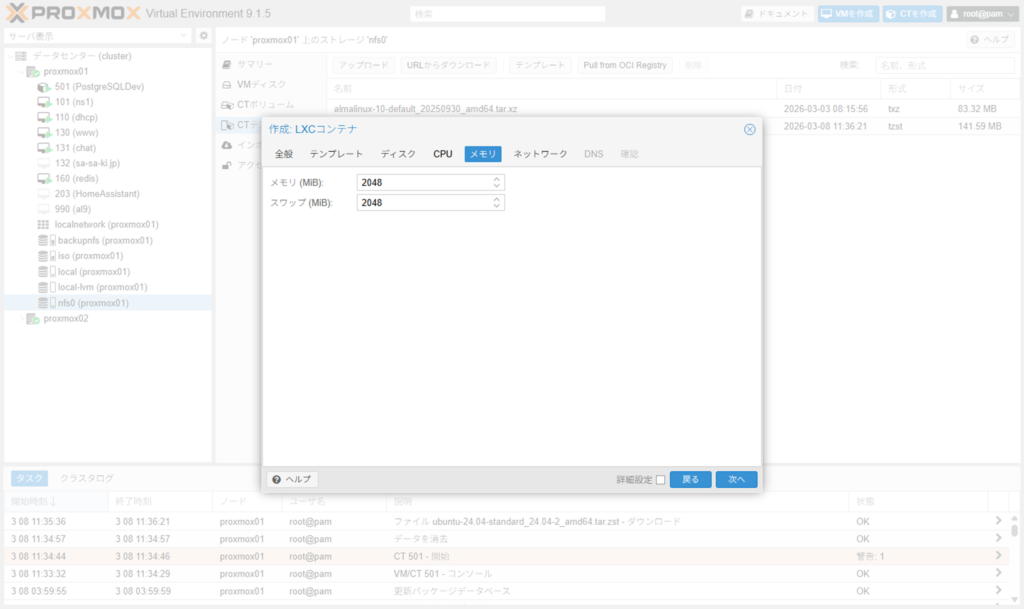1024x609 pixels.
Task: Collapse the proxmox01 node tree
Action: point(19,72)
